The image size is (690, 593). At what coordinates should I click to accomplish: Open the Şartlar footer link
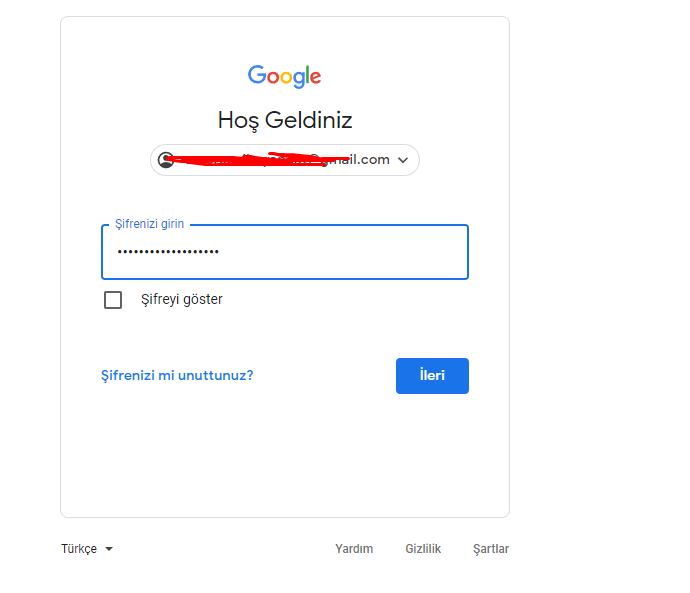point(491,549)
